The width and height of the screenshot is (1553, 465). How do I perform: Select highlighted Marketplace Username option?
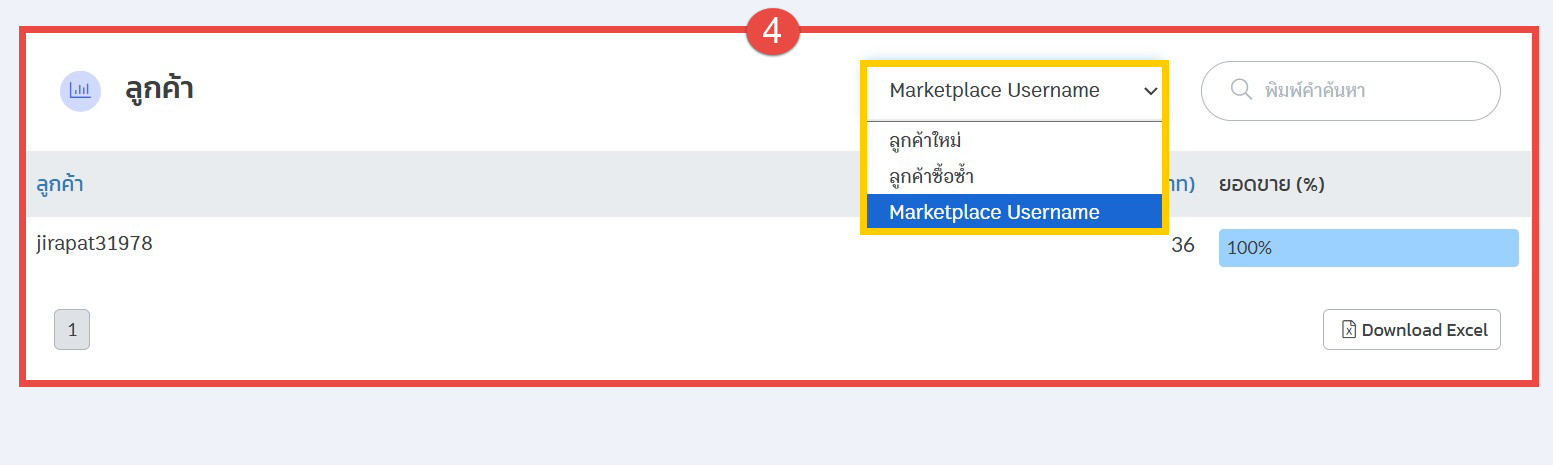(x=994, y=212)
